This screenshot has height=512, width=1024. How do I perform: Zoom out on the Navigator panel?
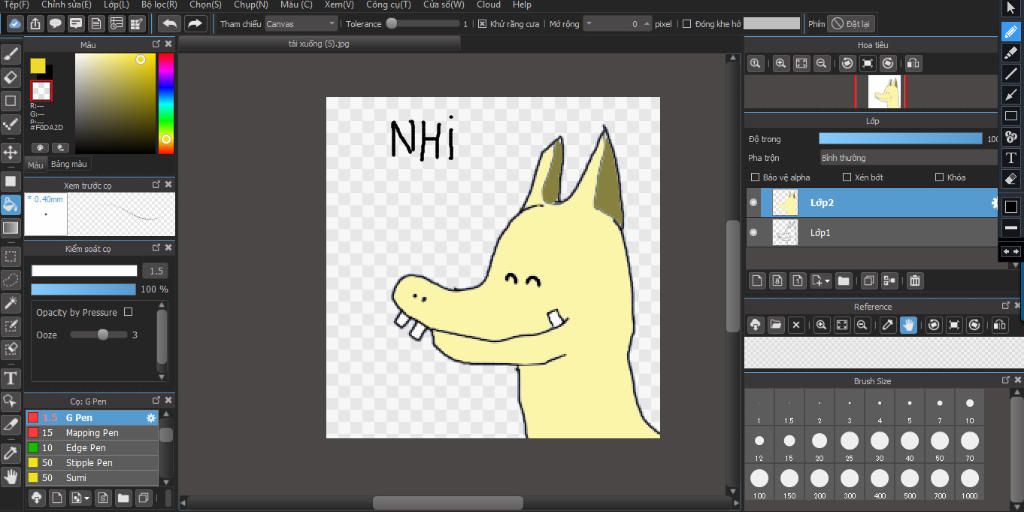click(822, 63)
